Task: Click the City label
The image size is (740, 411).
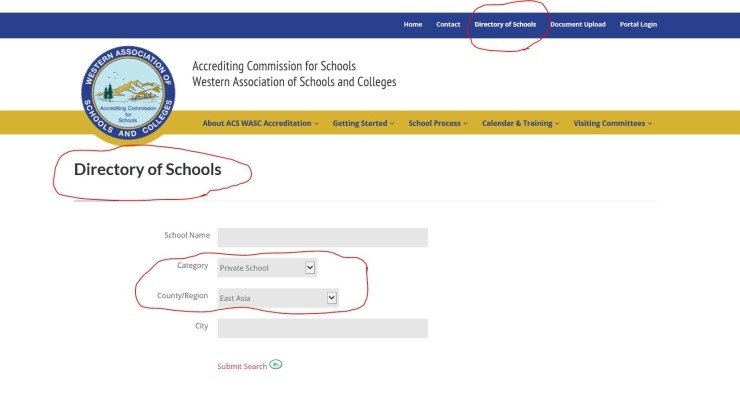Action: (x=202, y=326)
